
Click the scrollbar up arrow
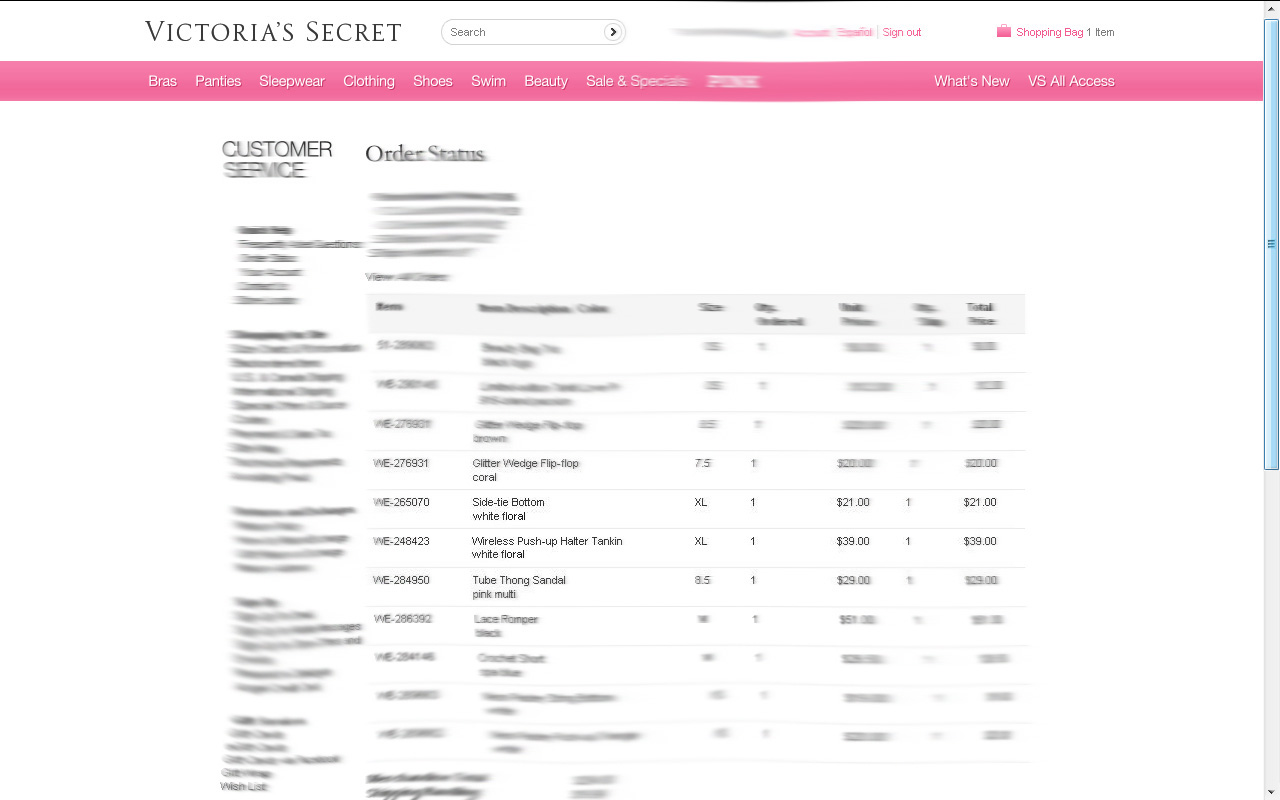tap(1271, 8)
